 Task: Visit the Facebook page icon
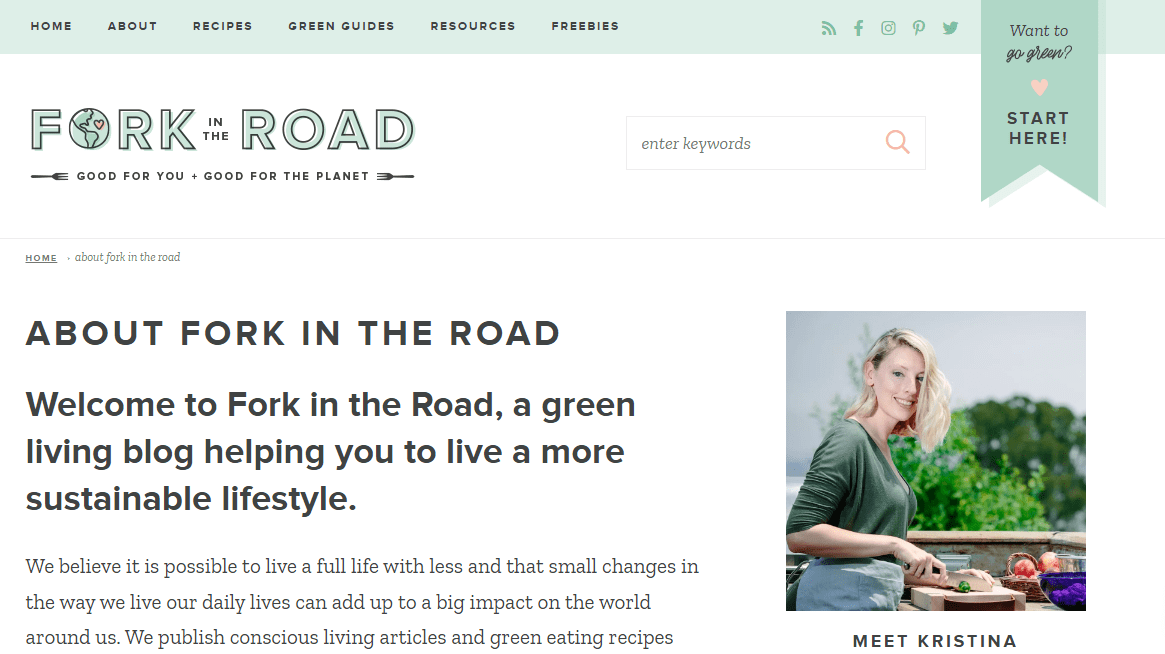tap(858, 28)
